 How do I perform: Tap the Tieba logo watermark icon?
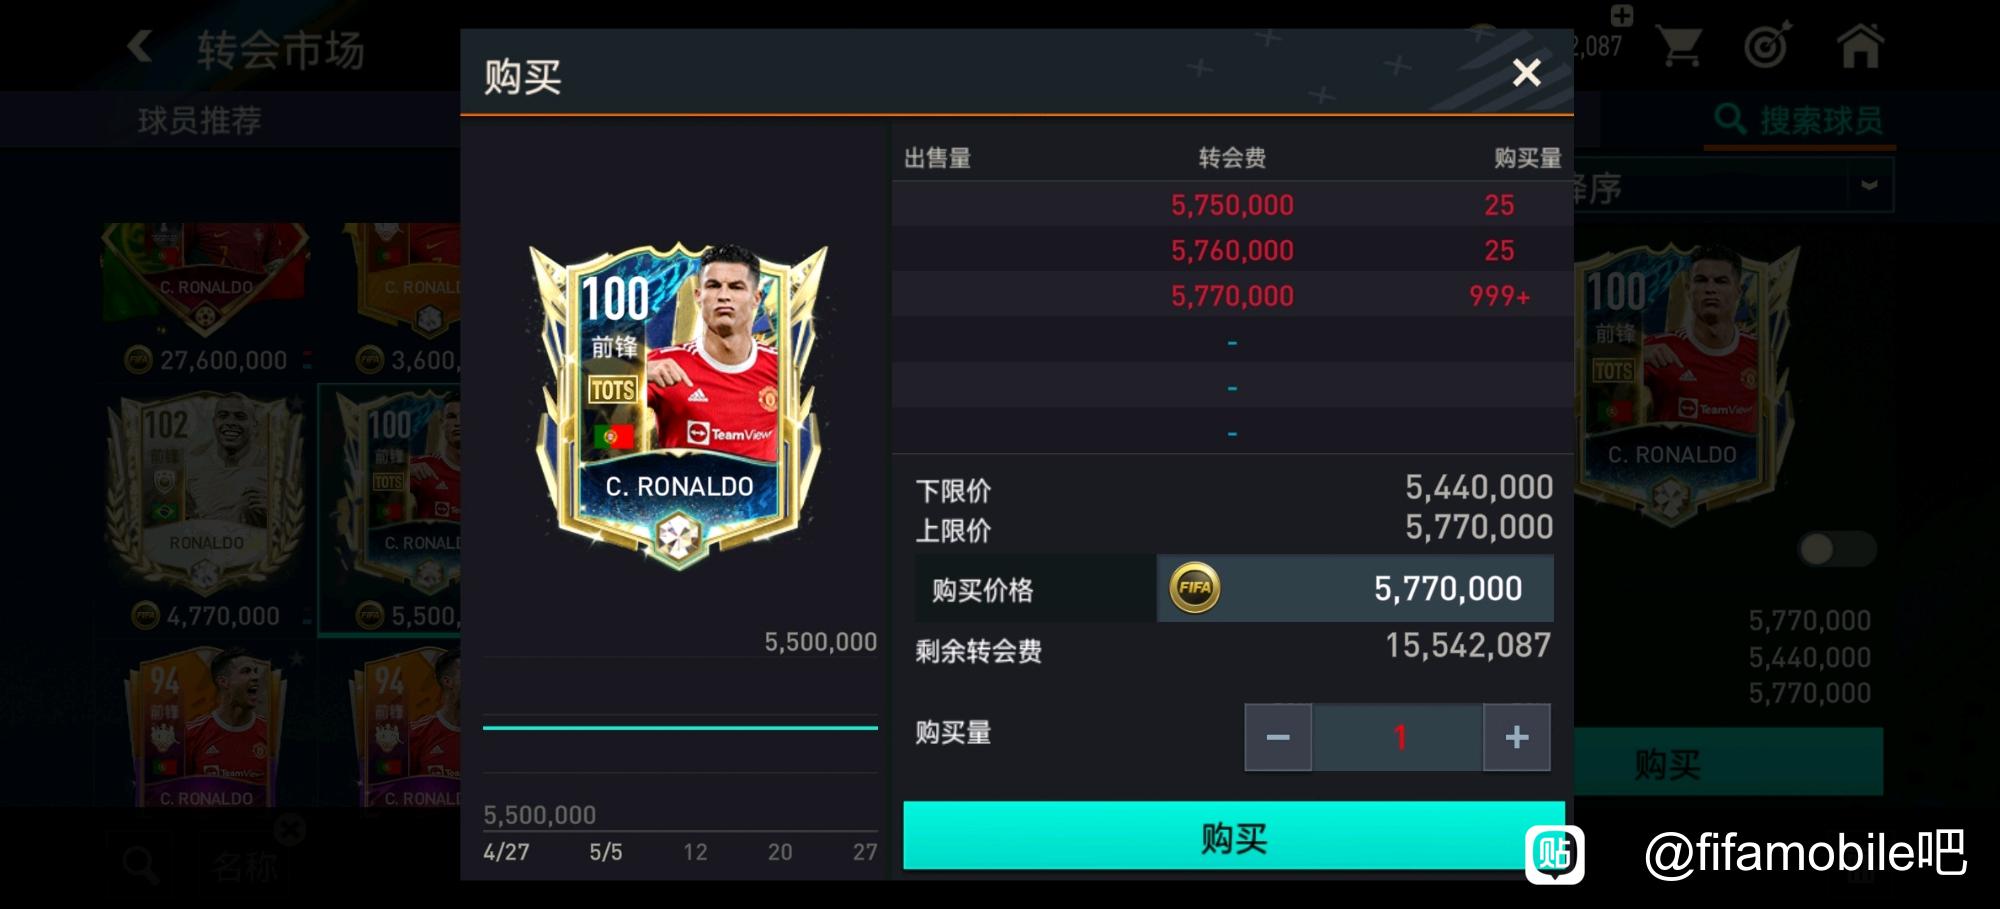(1554, 854)
